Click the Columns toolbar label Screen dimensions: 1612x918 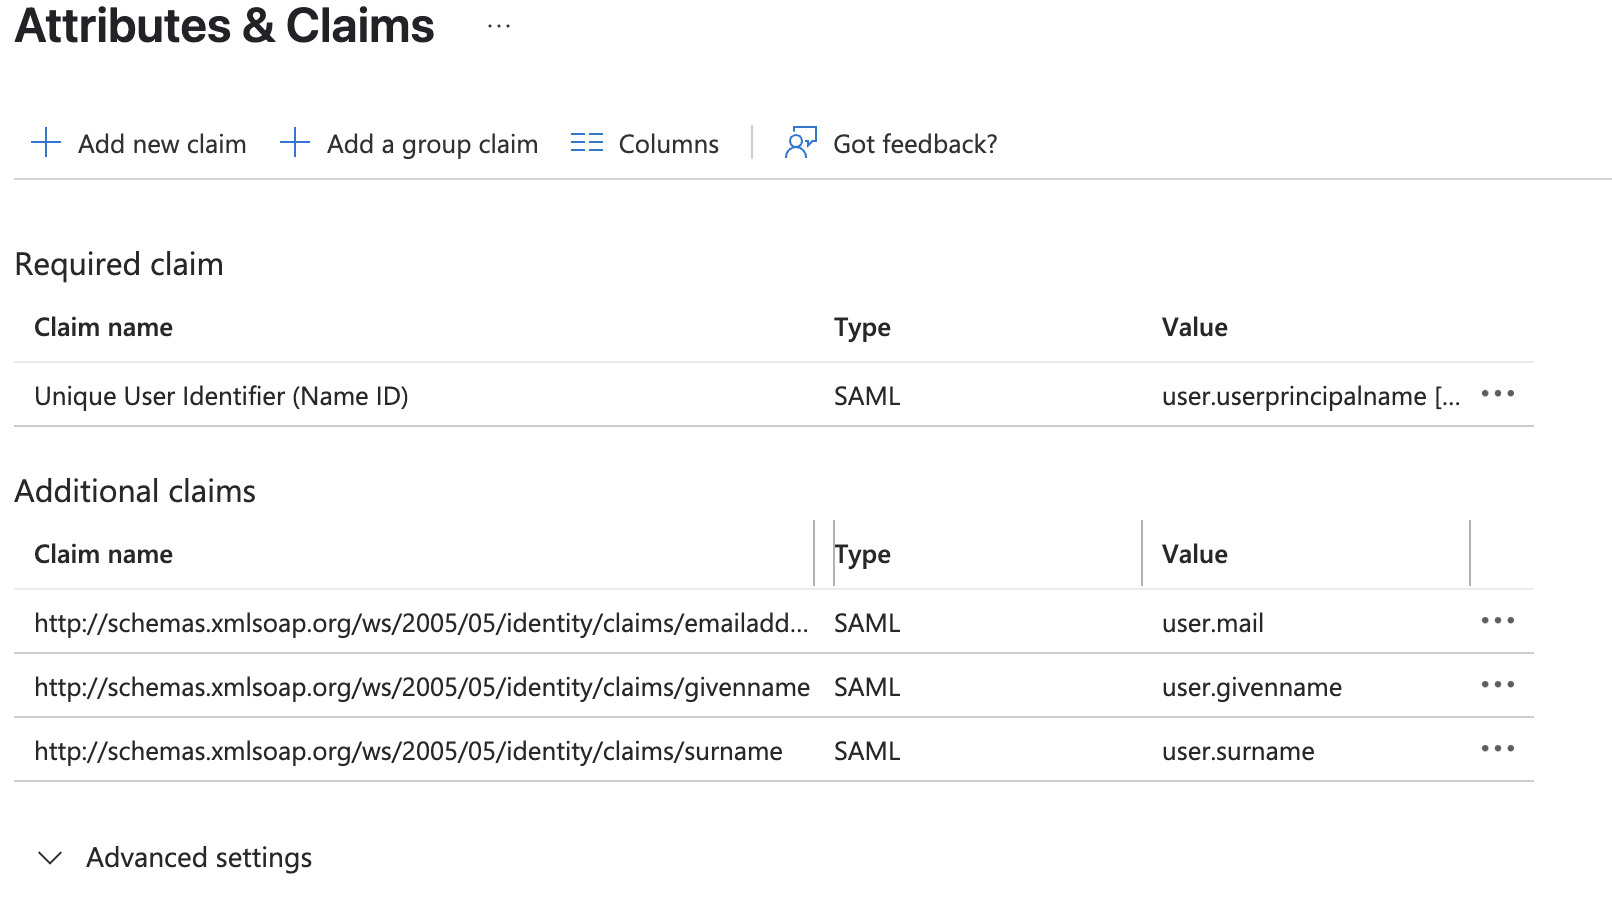pos(668,144)
